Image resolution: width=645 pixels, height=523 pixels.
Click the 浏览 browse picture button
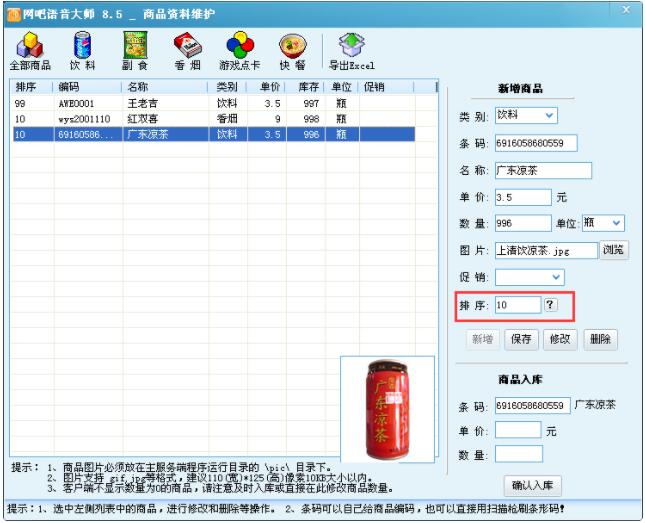click(614, 250)
